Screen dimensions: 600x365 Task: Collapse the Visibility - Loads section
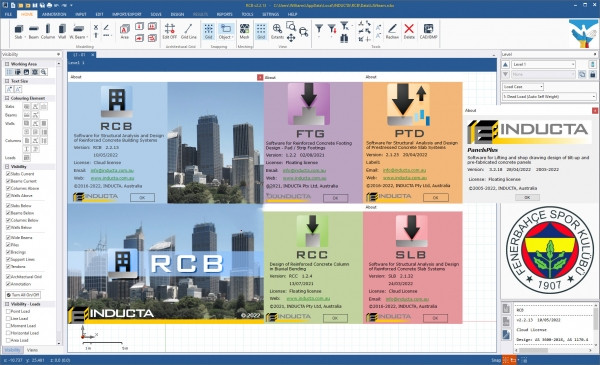point(7,304)
